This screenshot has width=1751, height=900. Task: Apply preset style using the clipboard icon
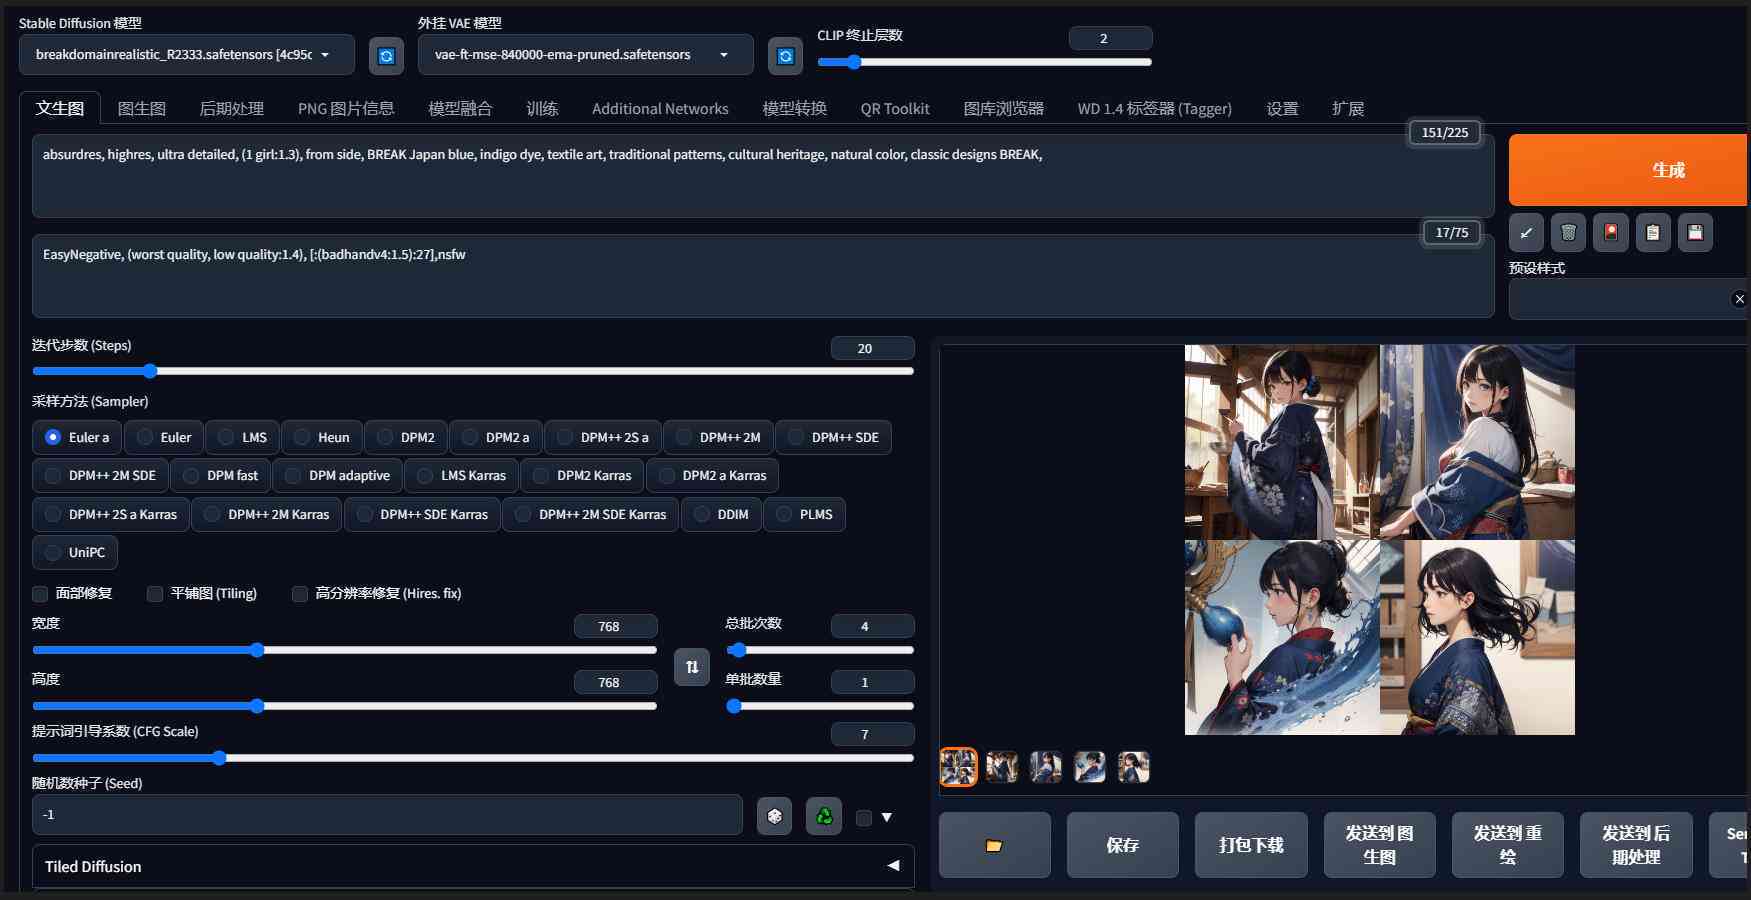coord(1653,233)
